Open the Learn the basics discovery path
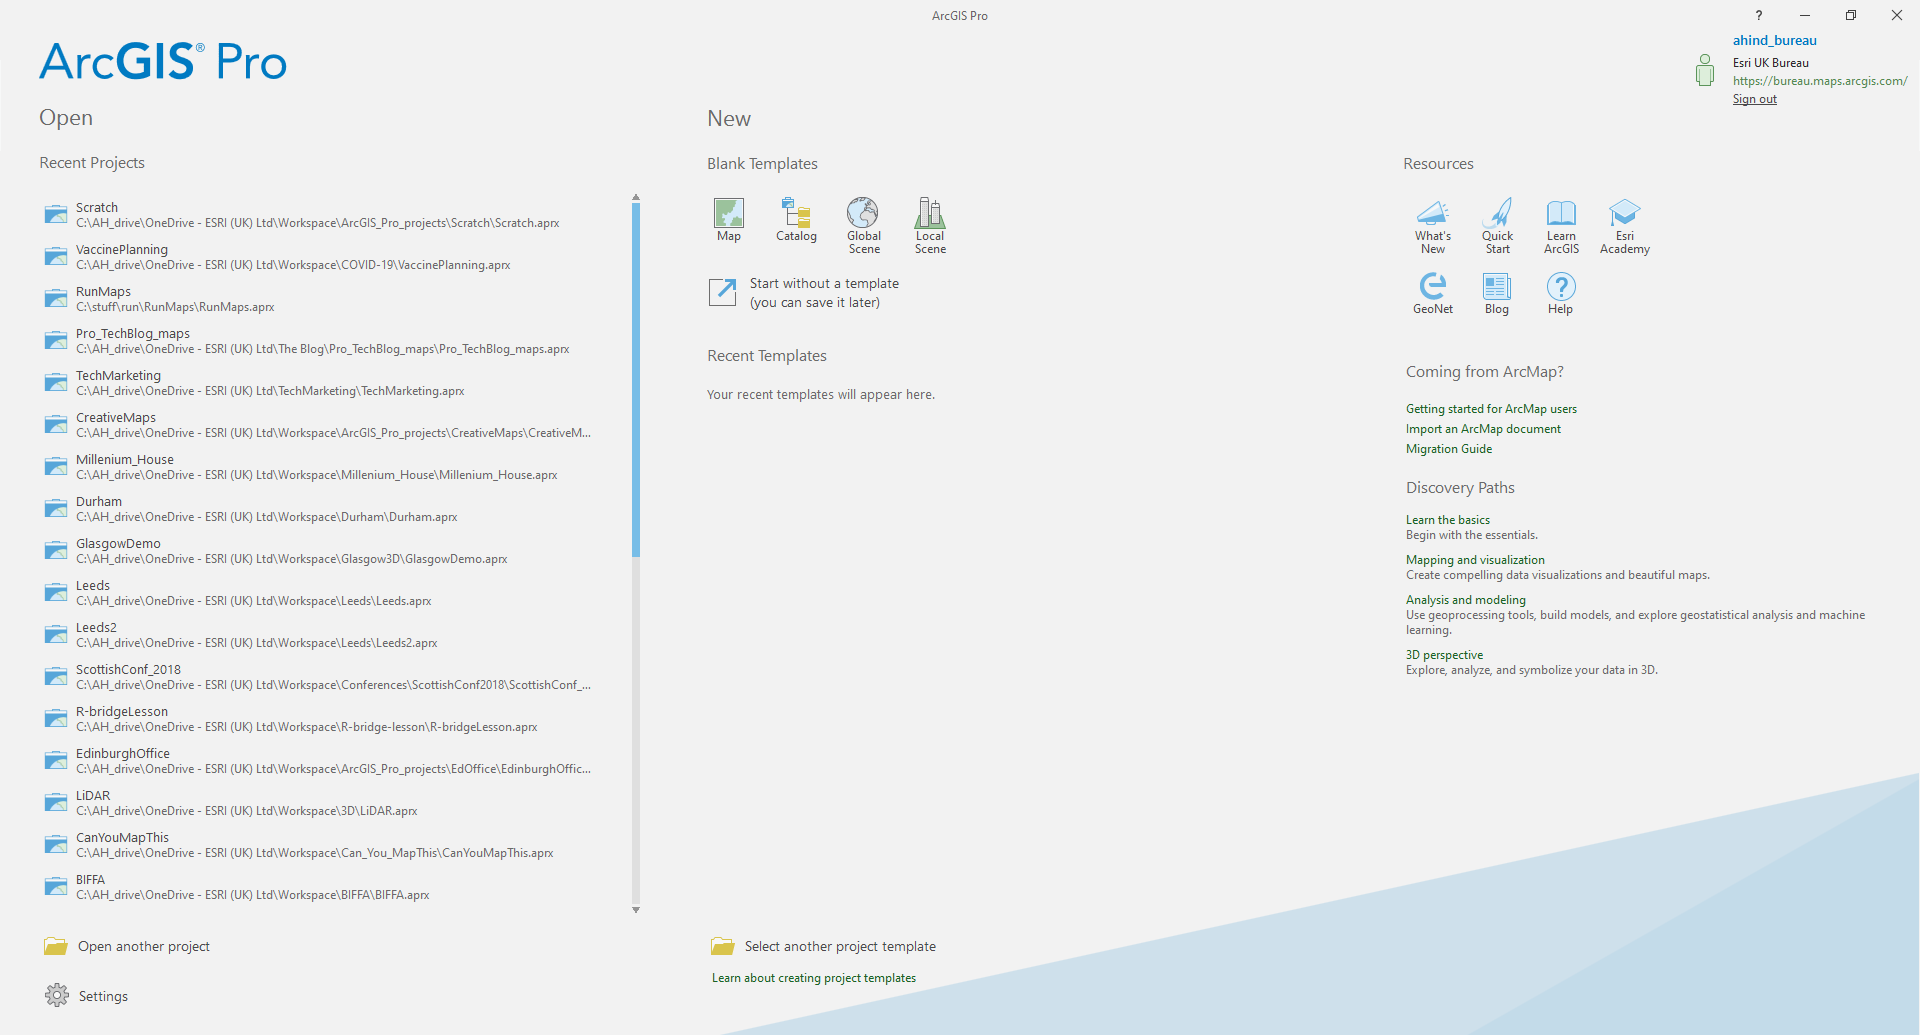The image size is (1920, 1035). pyautogui.click(x=1448, y=520)
